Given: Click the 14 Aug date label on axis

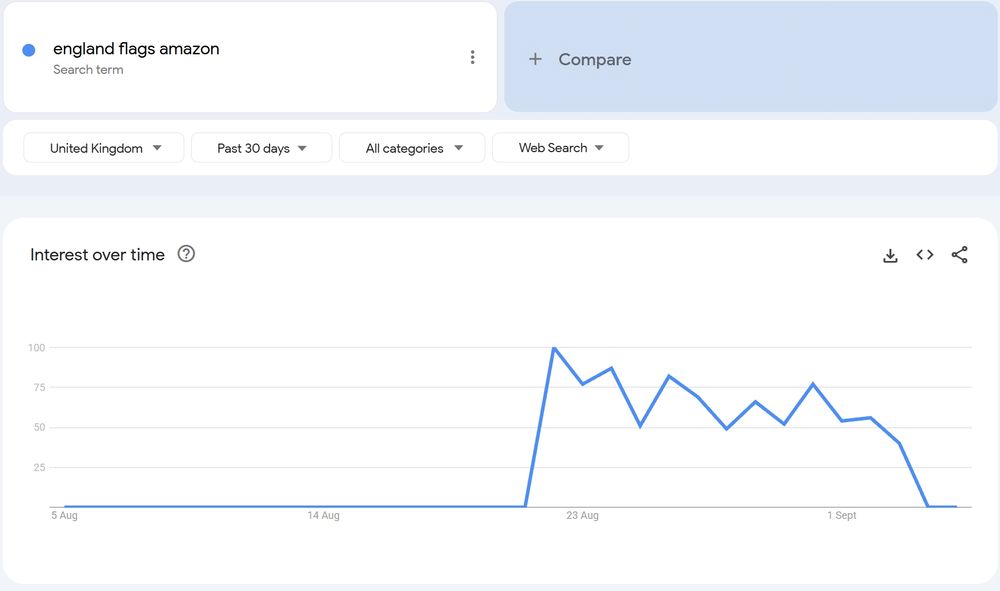Looking at the screenshot, I should point(323,516).
